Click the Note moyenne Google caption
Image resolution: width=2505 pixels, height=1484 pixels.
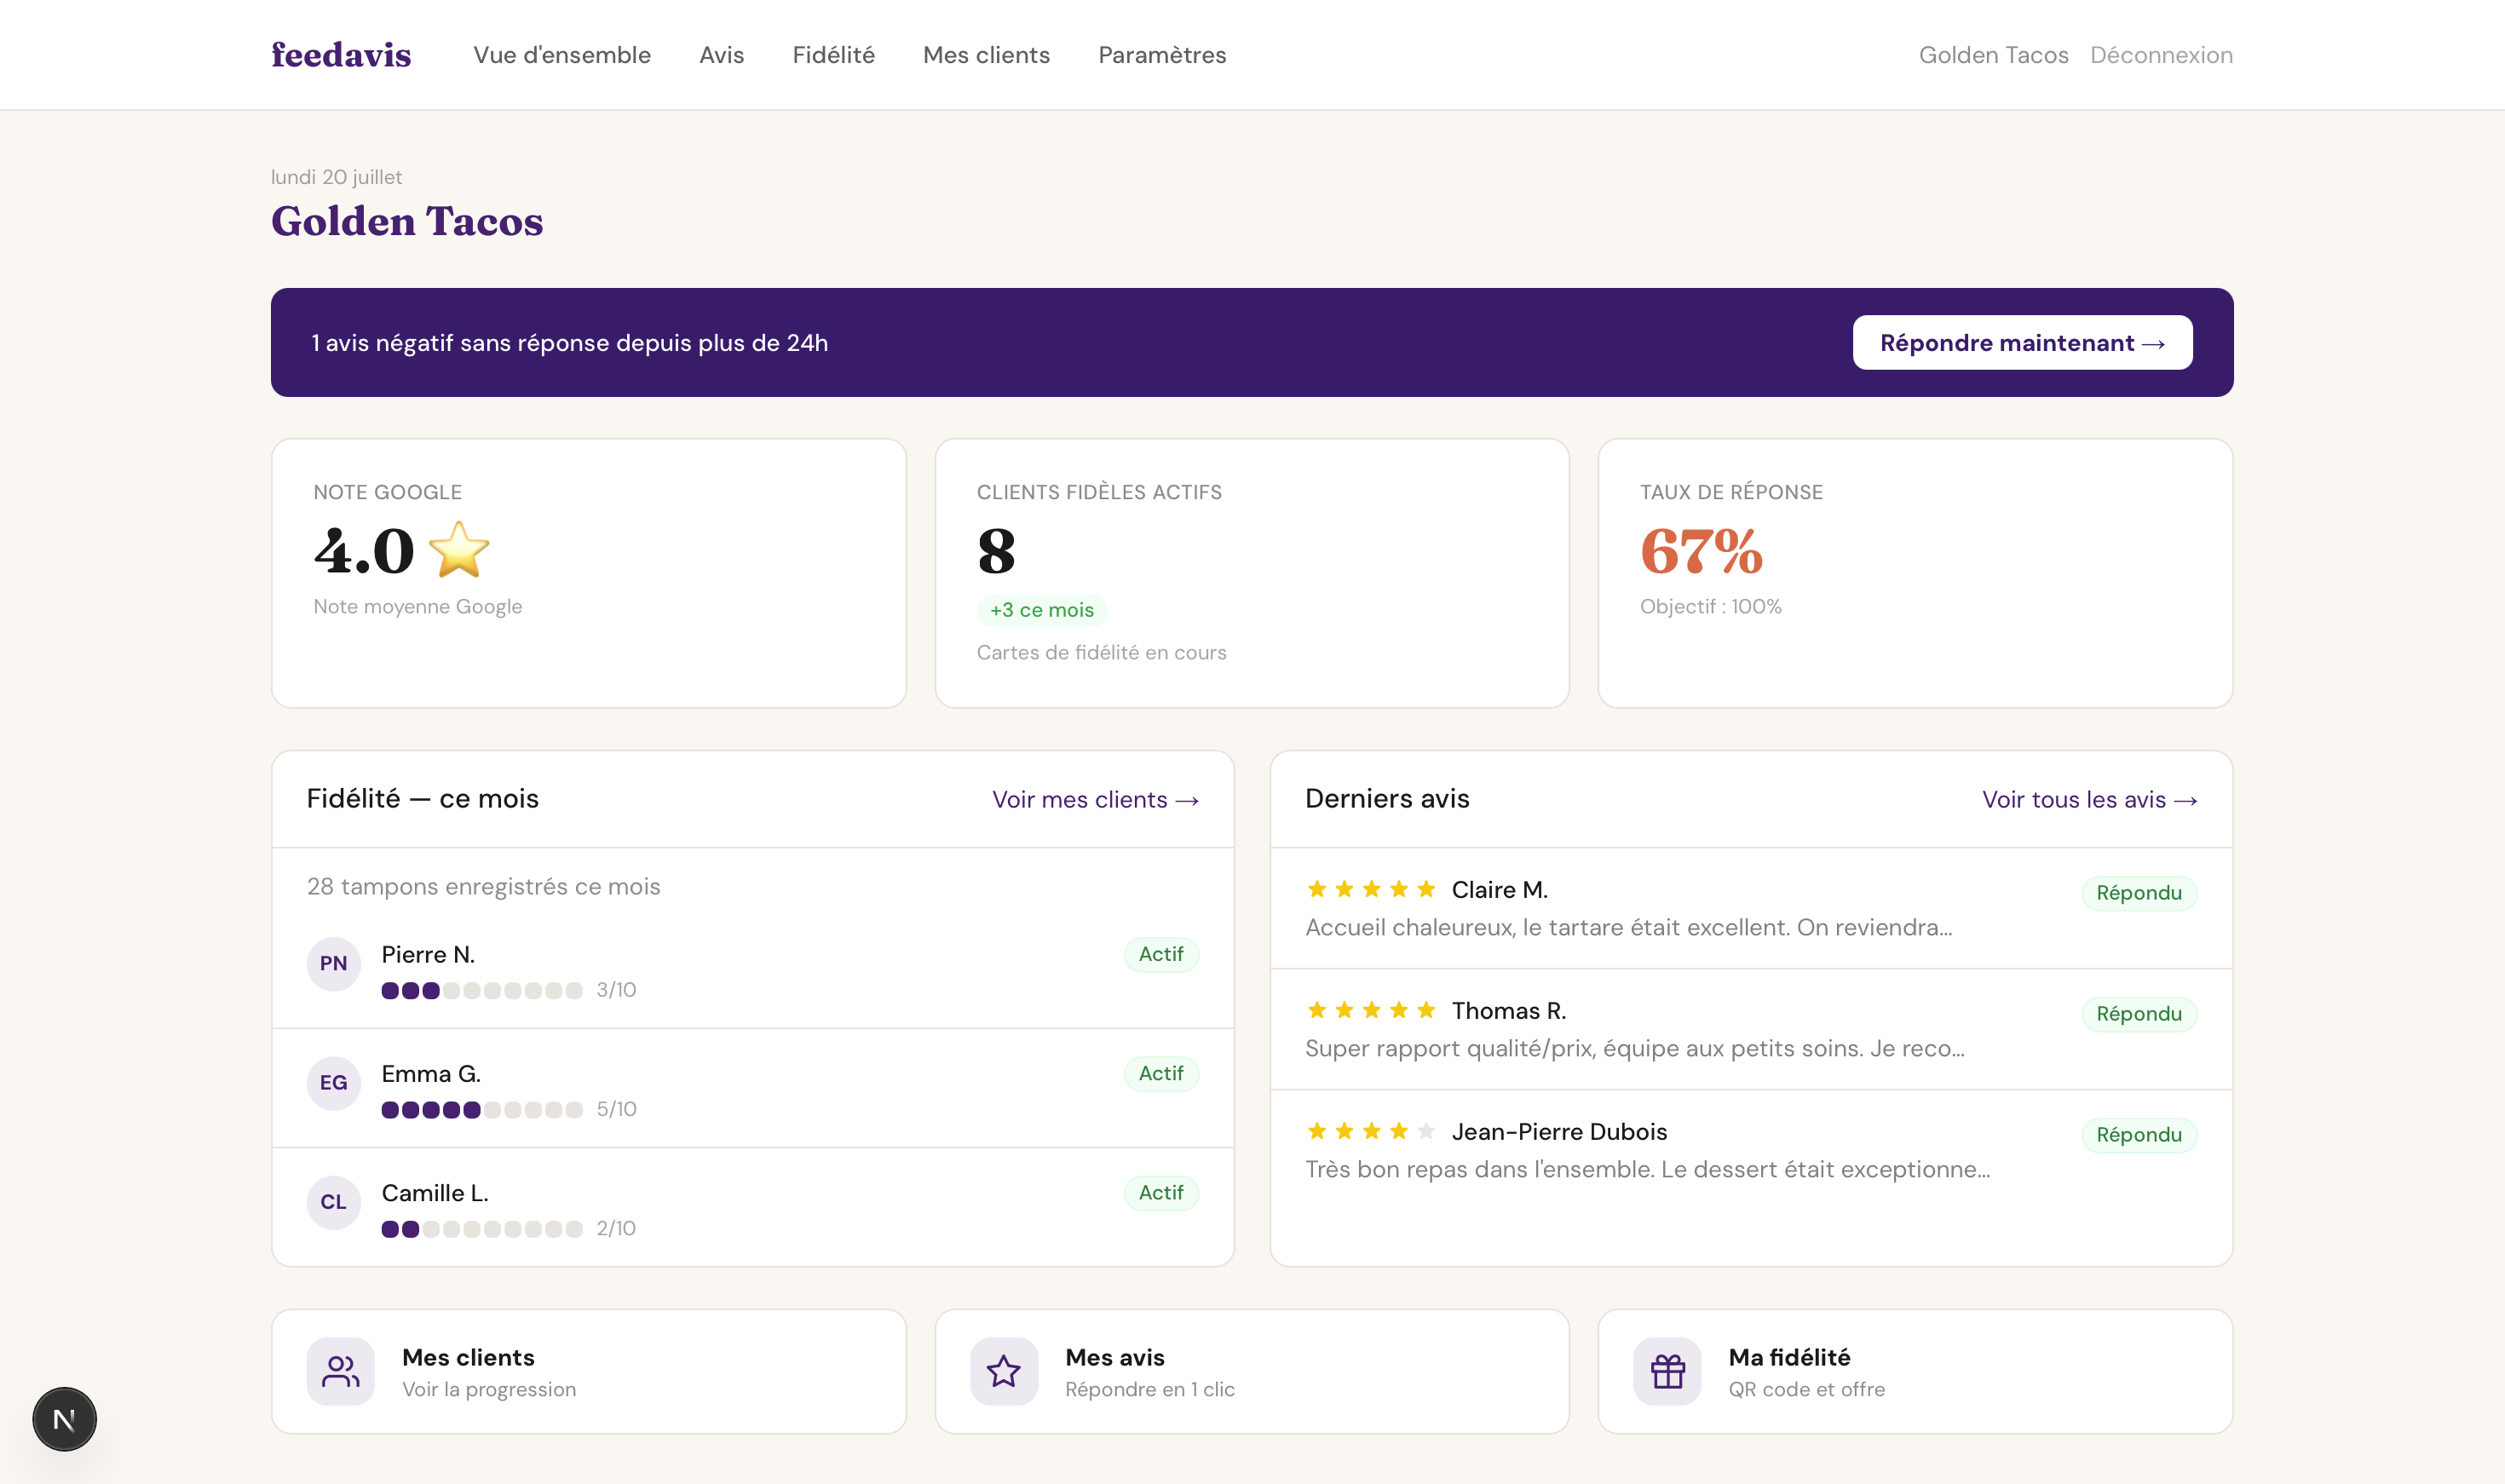point(417,607)
